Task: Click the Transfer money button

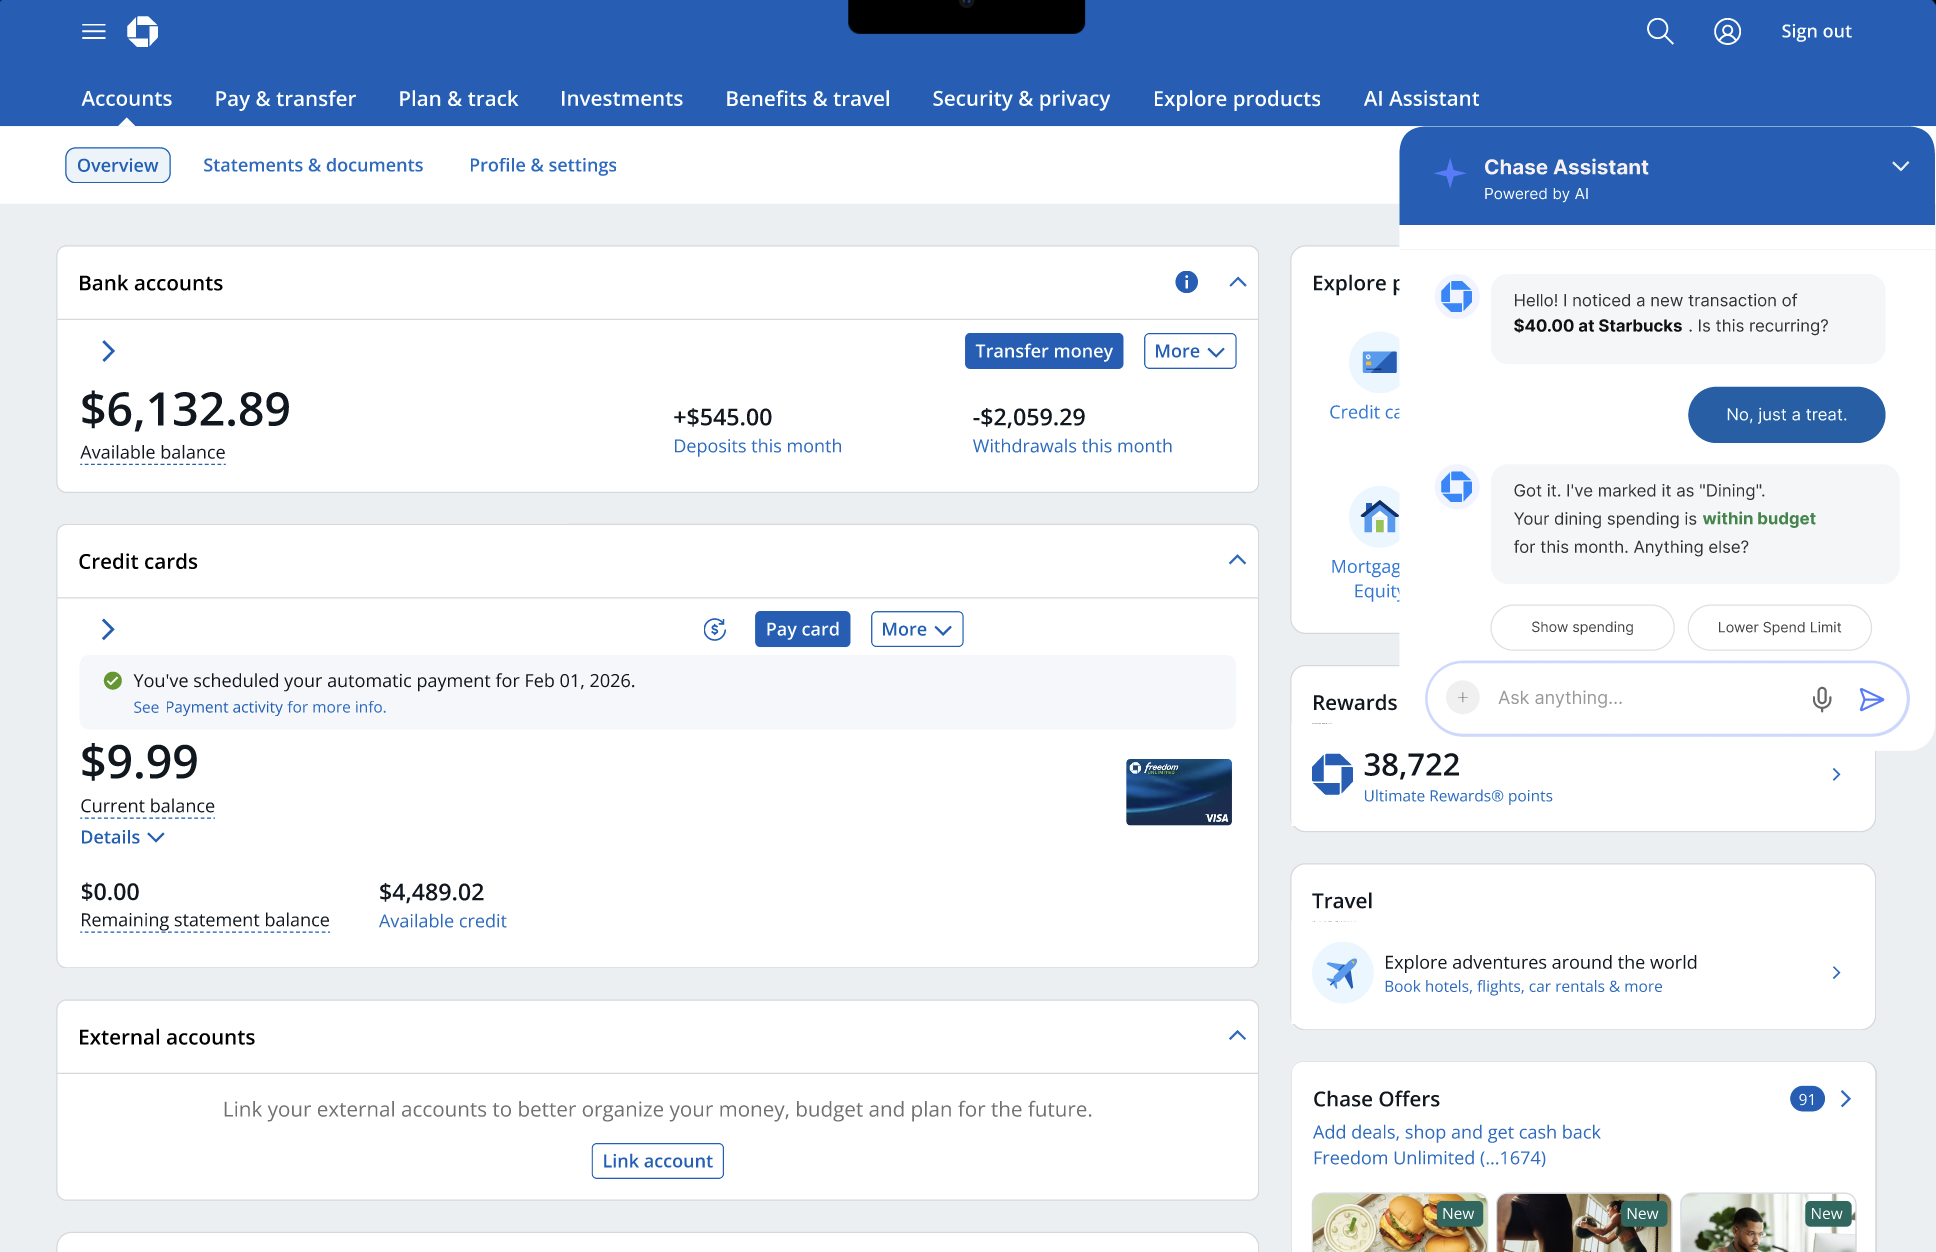Action: point(1043,351)
